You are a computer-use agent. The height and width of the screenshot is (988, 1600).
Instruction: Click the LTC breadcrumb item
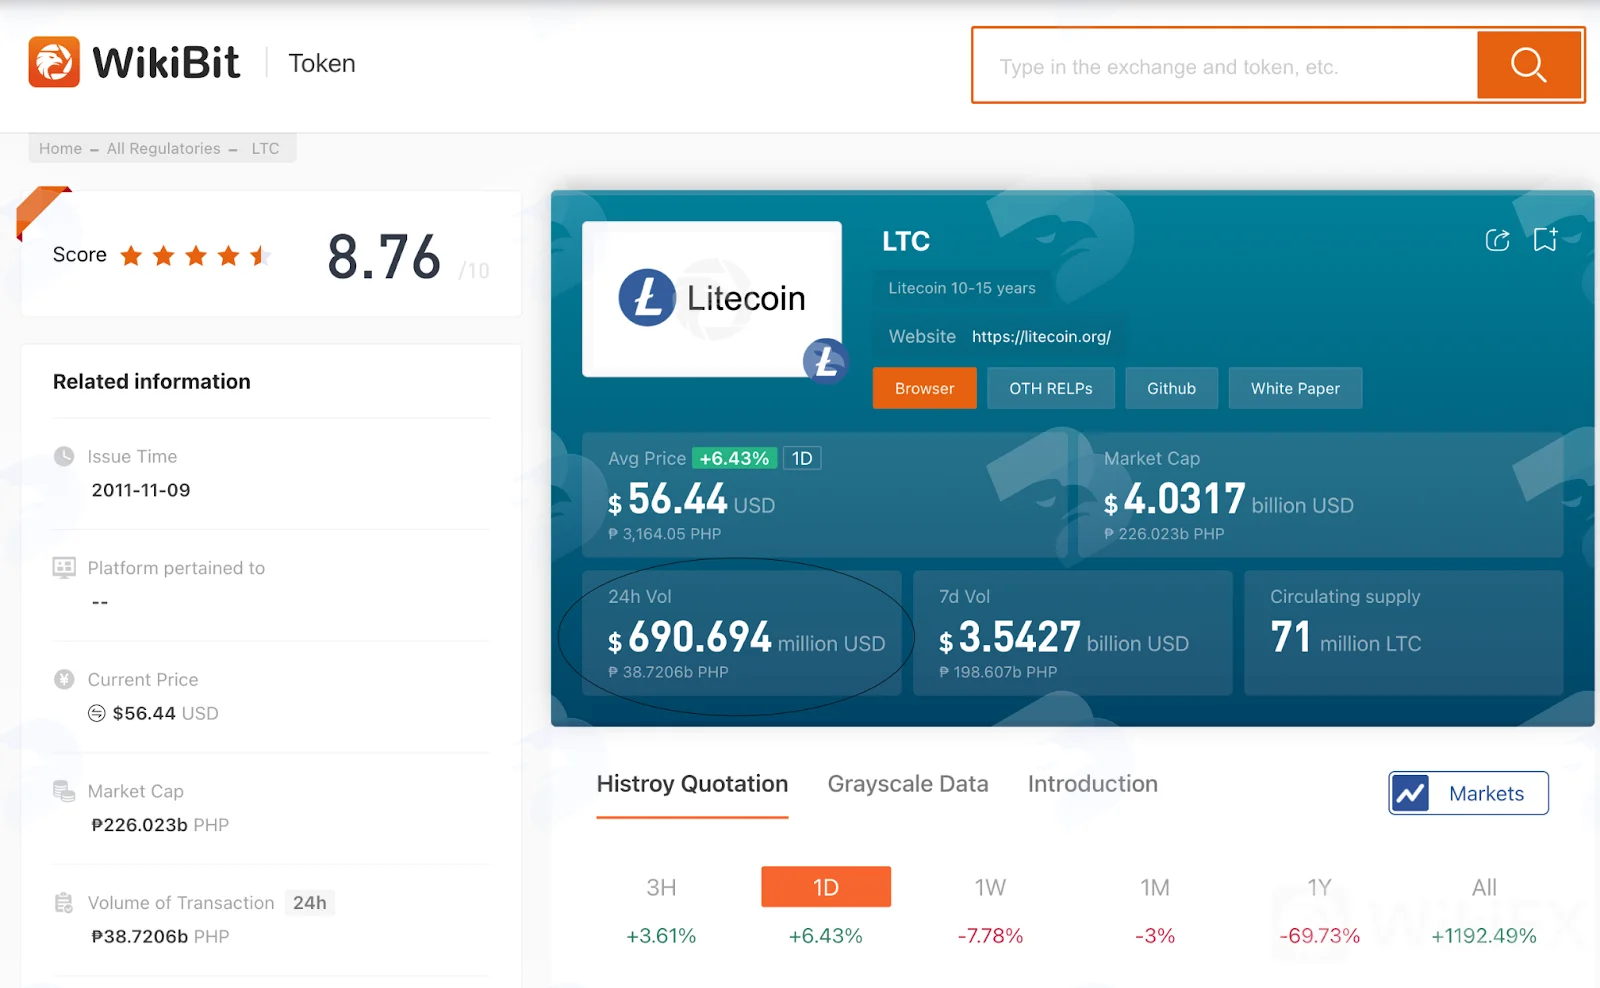click(x=265, y=148)
